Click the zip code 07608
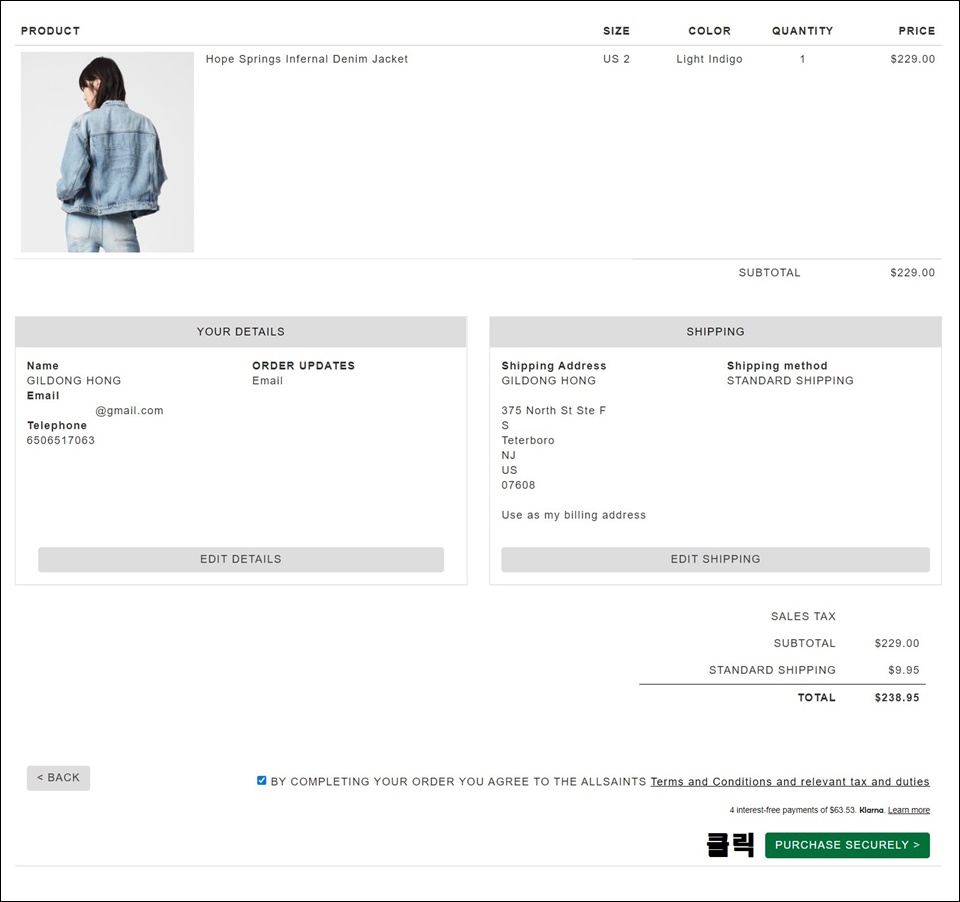 pyautogui.click(x=518, y=485)
